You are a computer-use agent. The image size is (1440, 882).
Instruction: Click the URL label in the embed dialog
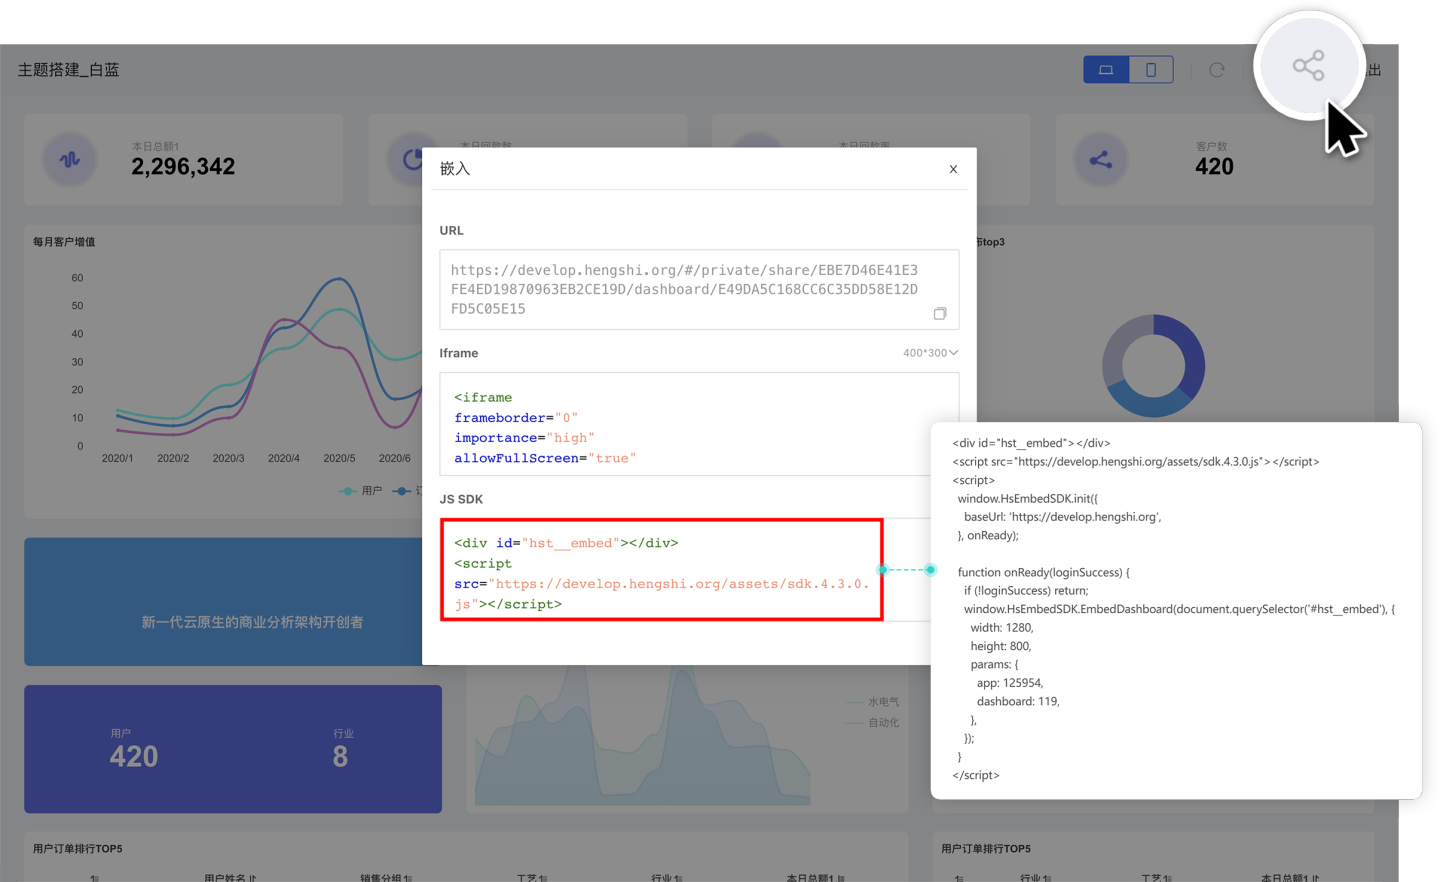coord(451,231)
